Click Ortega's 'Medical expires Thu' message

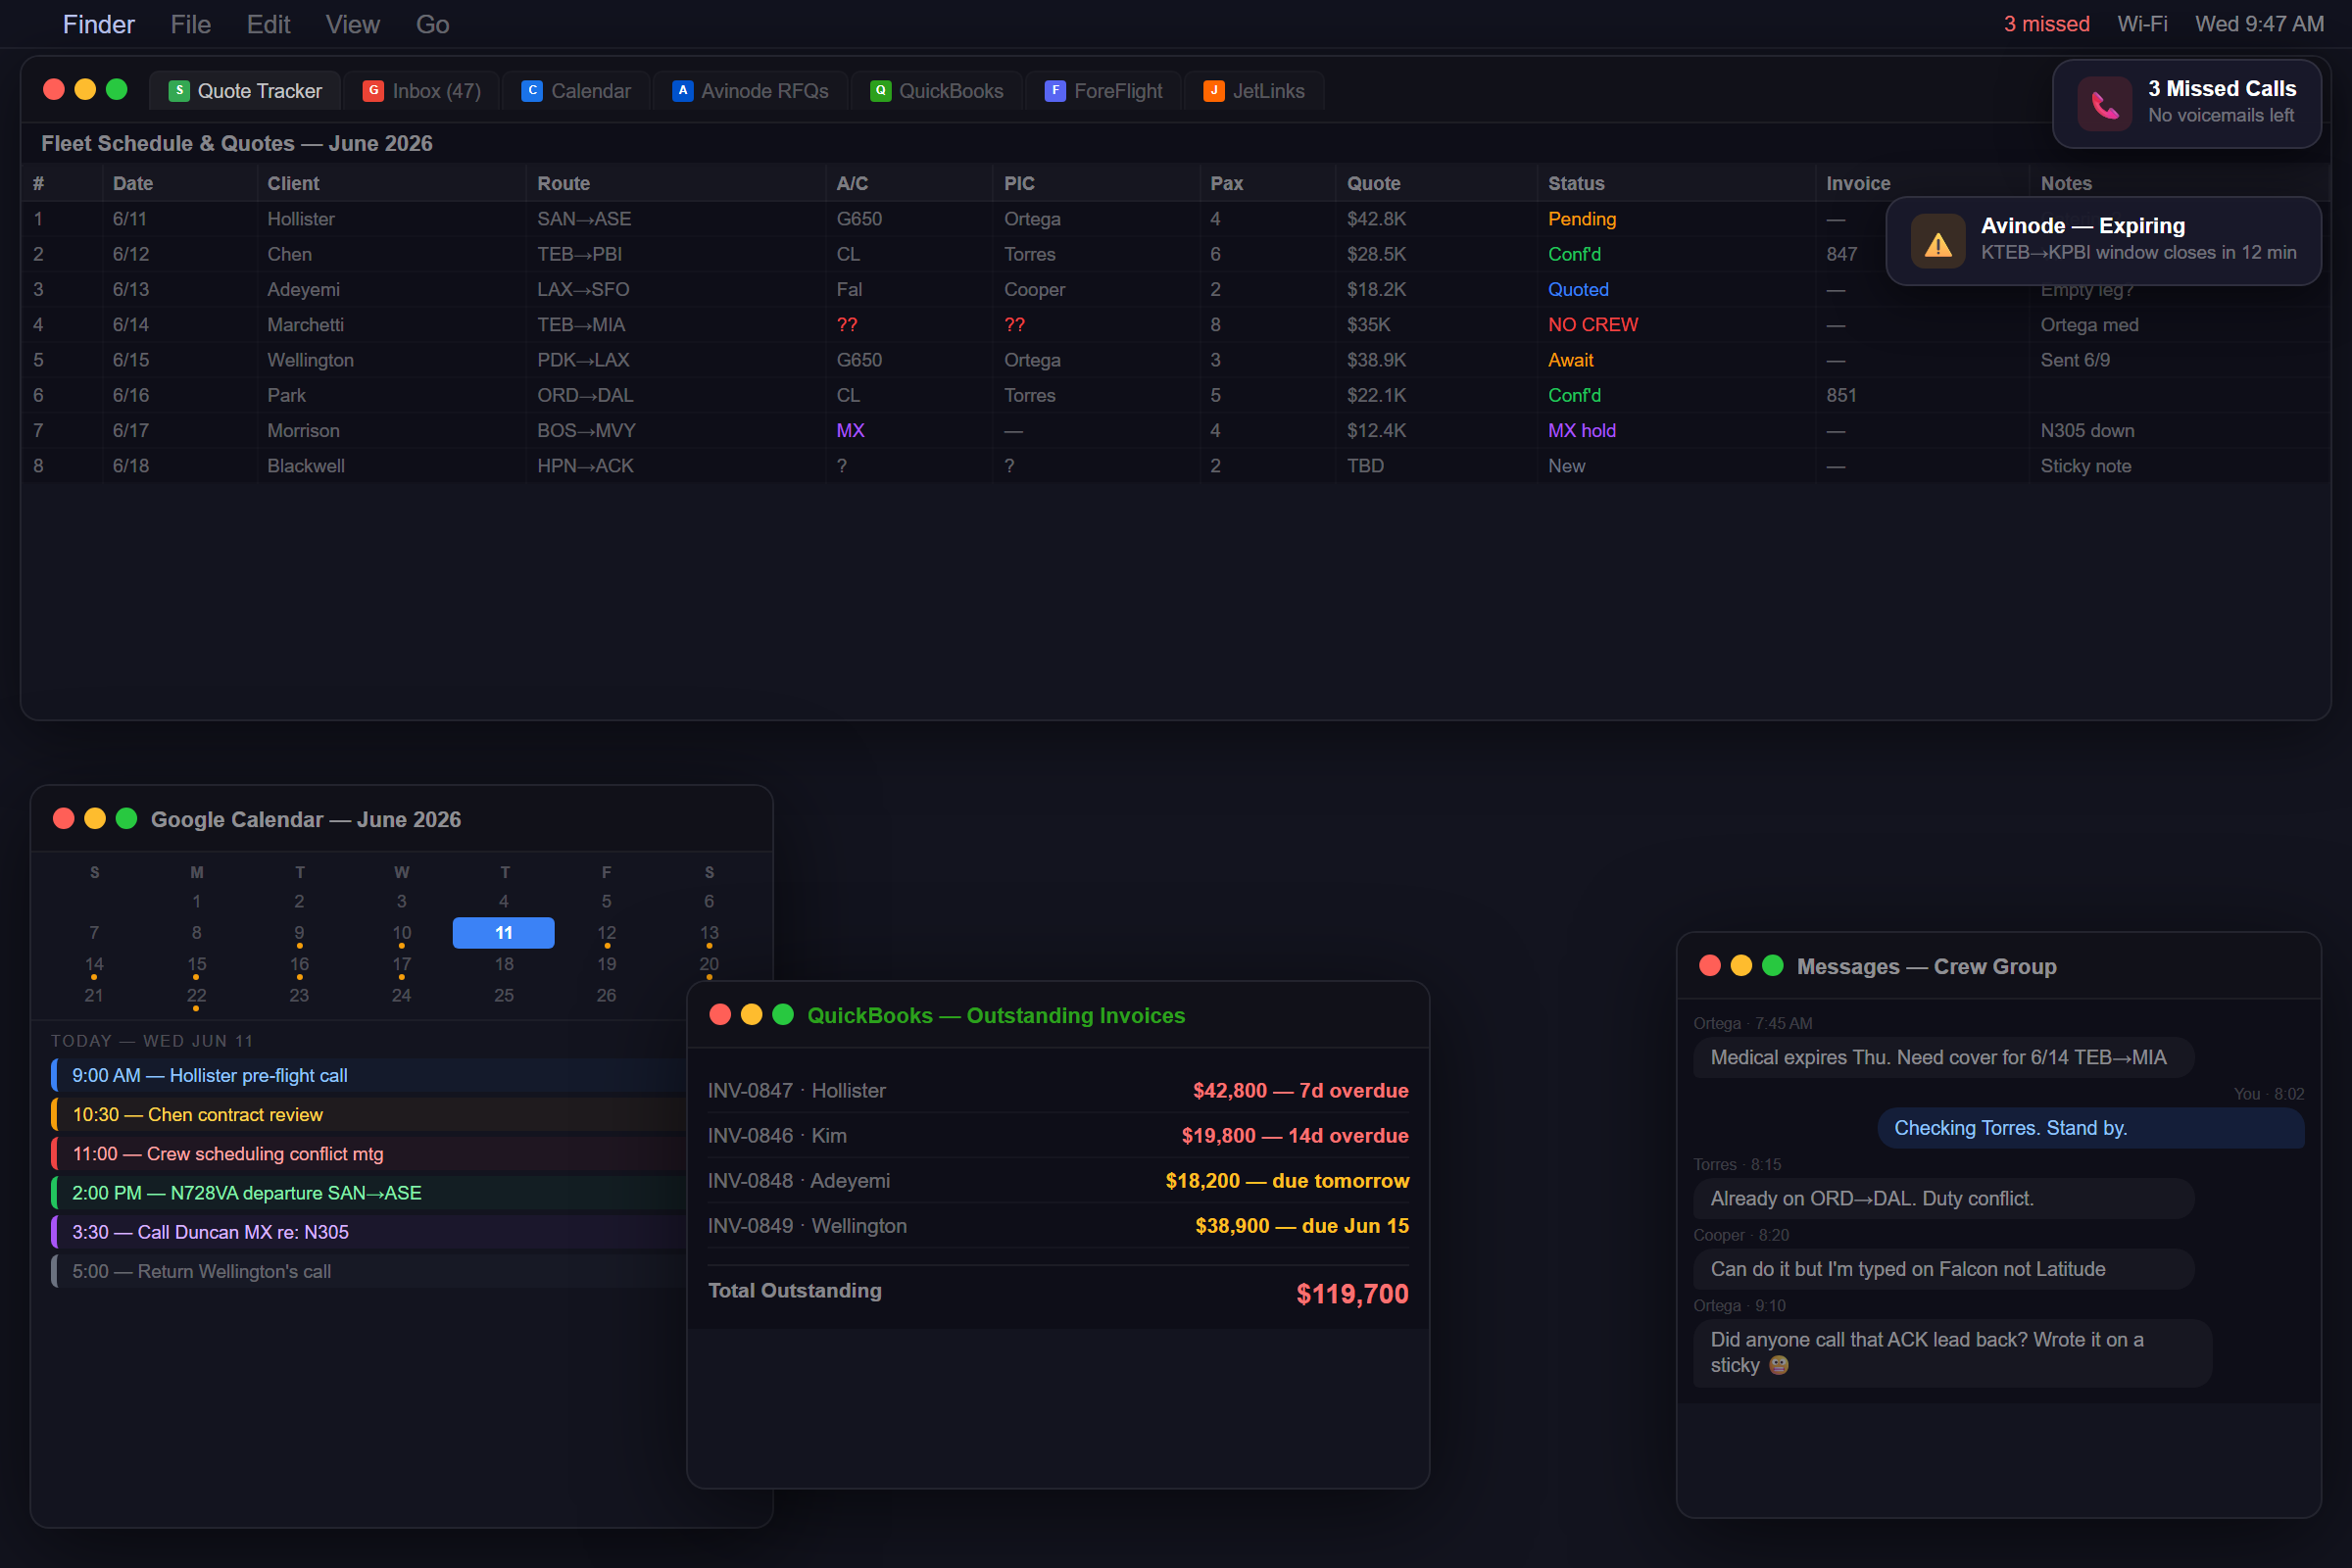[1943, 1058]
